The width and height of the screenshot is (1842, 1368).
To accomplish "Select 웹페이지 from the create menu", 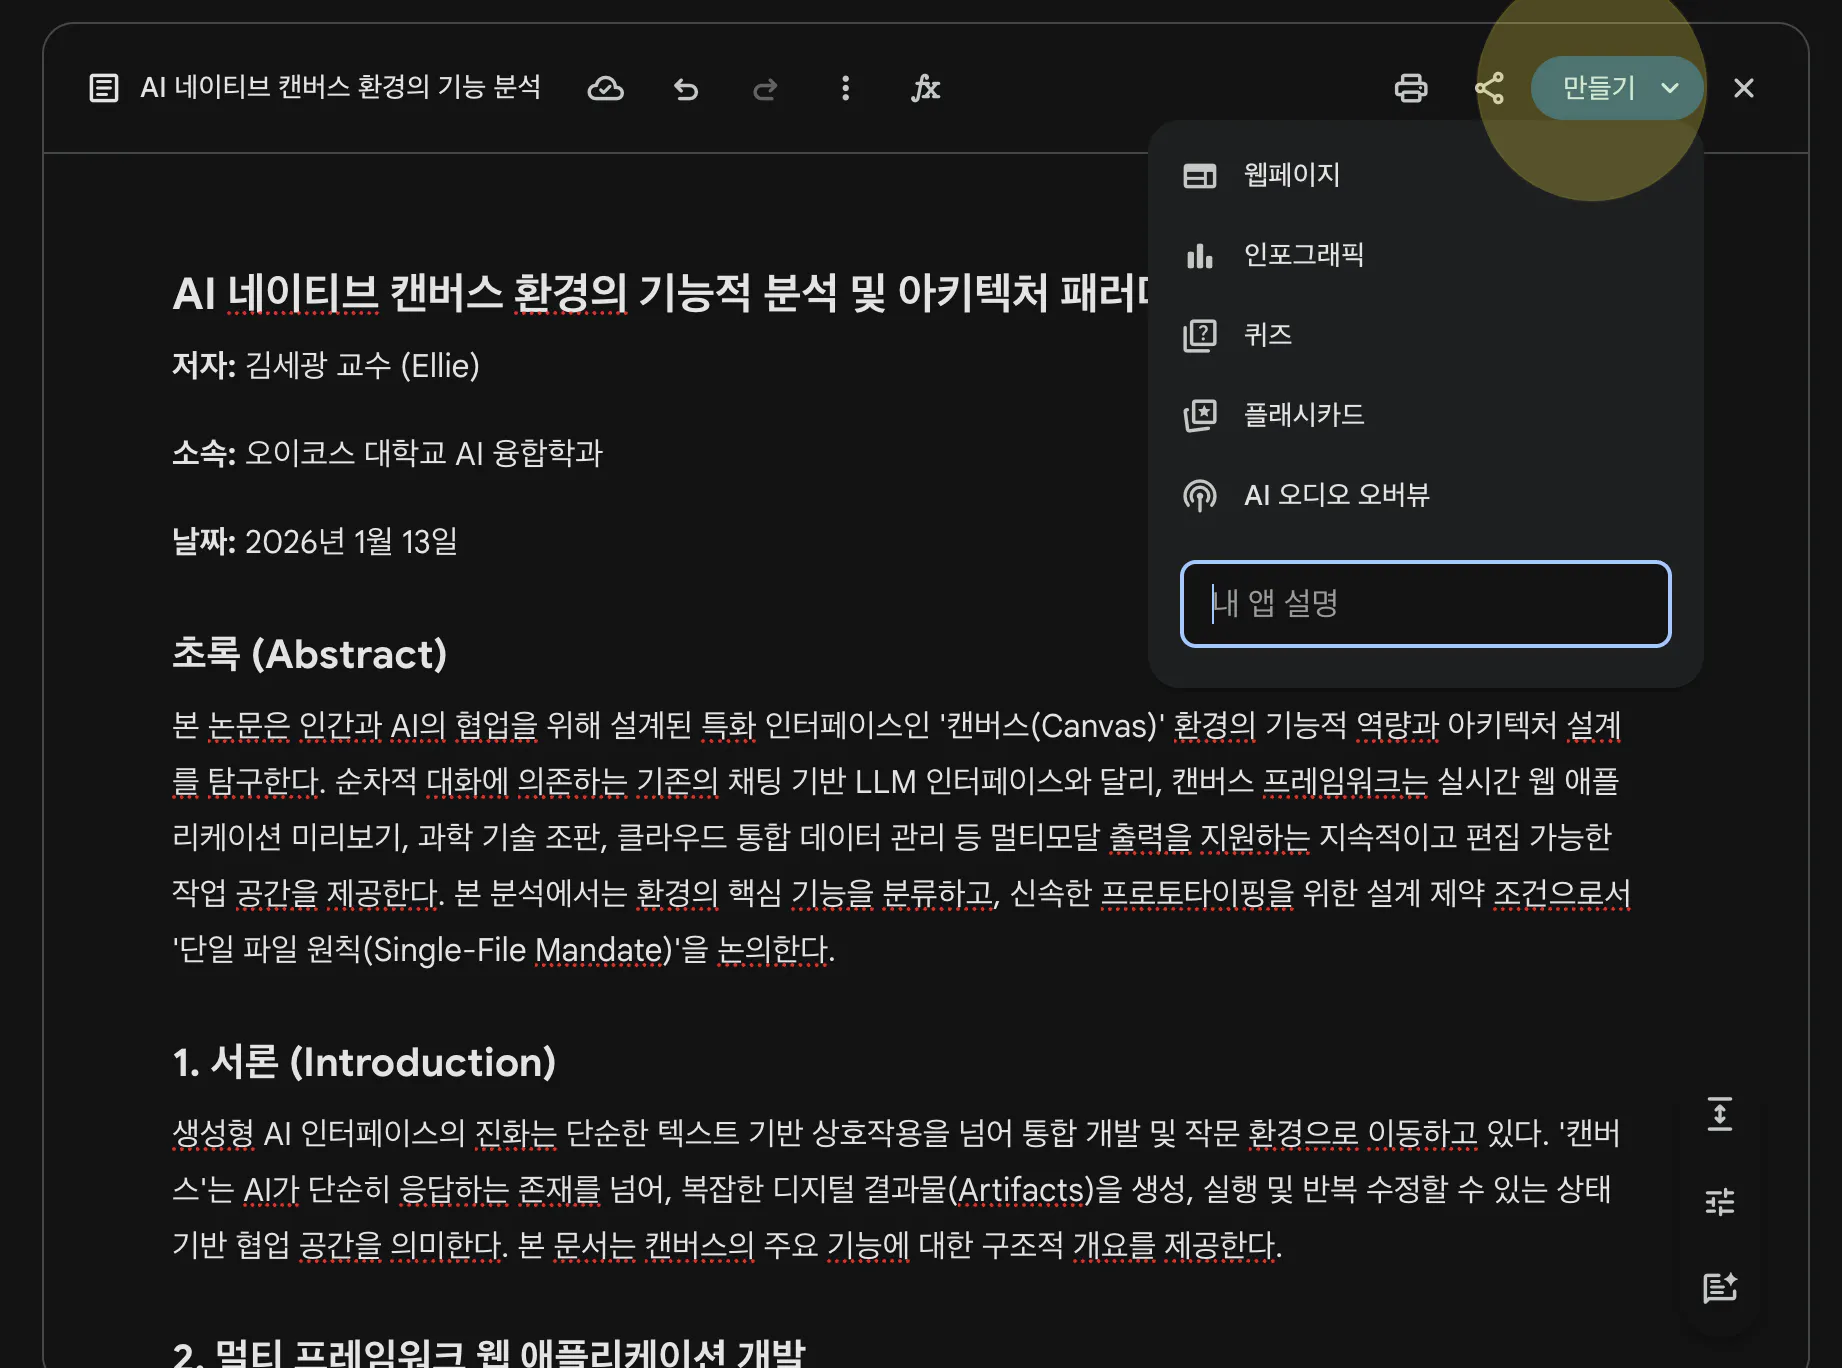I will point(1291,175).
